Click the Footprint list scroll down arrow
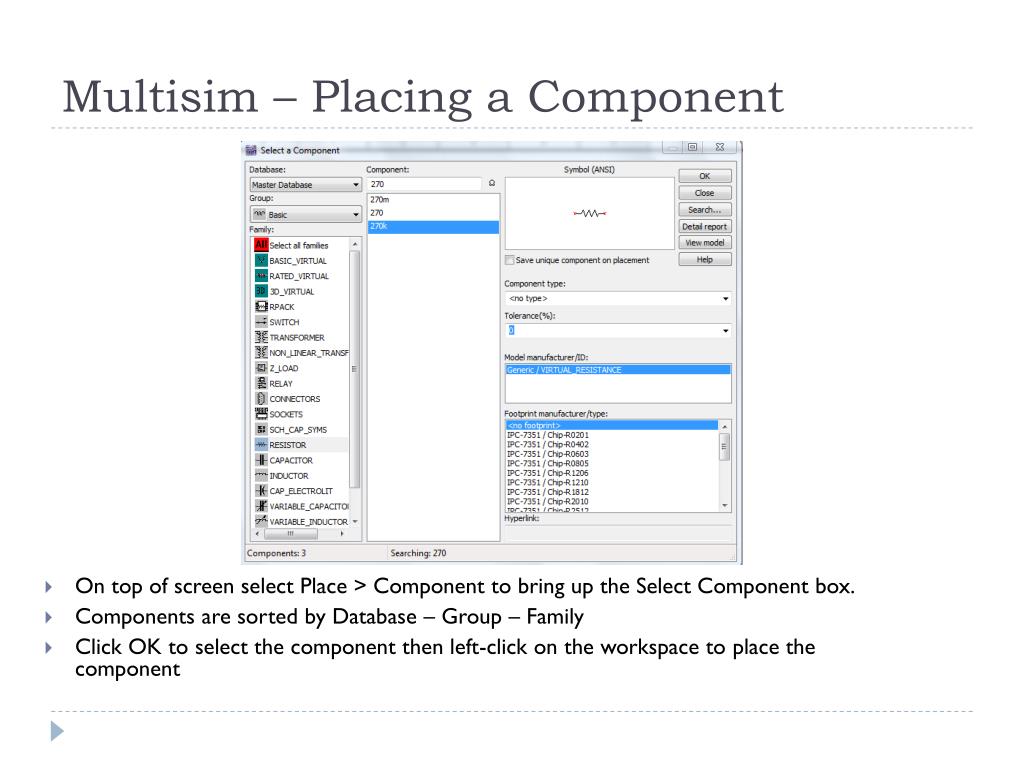The image size is (1024, 768). click(x=724, y=505)
